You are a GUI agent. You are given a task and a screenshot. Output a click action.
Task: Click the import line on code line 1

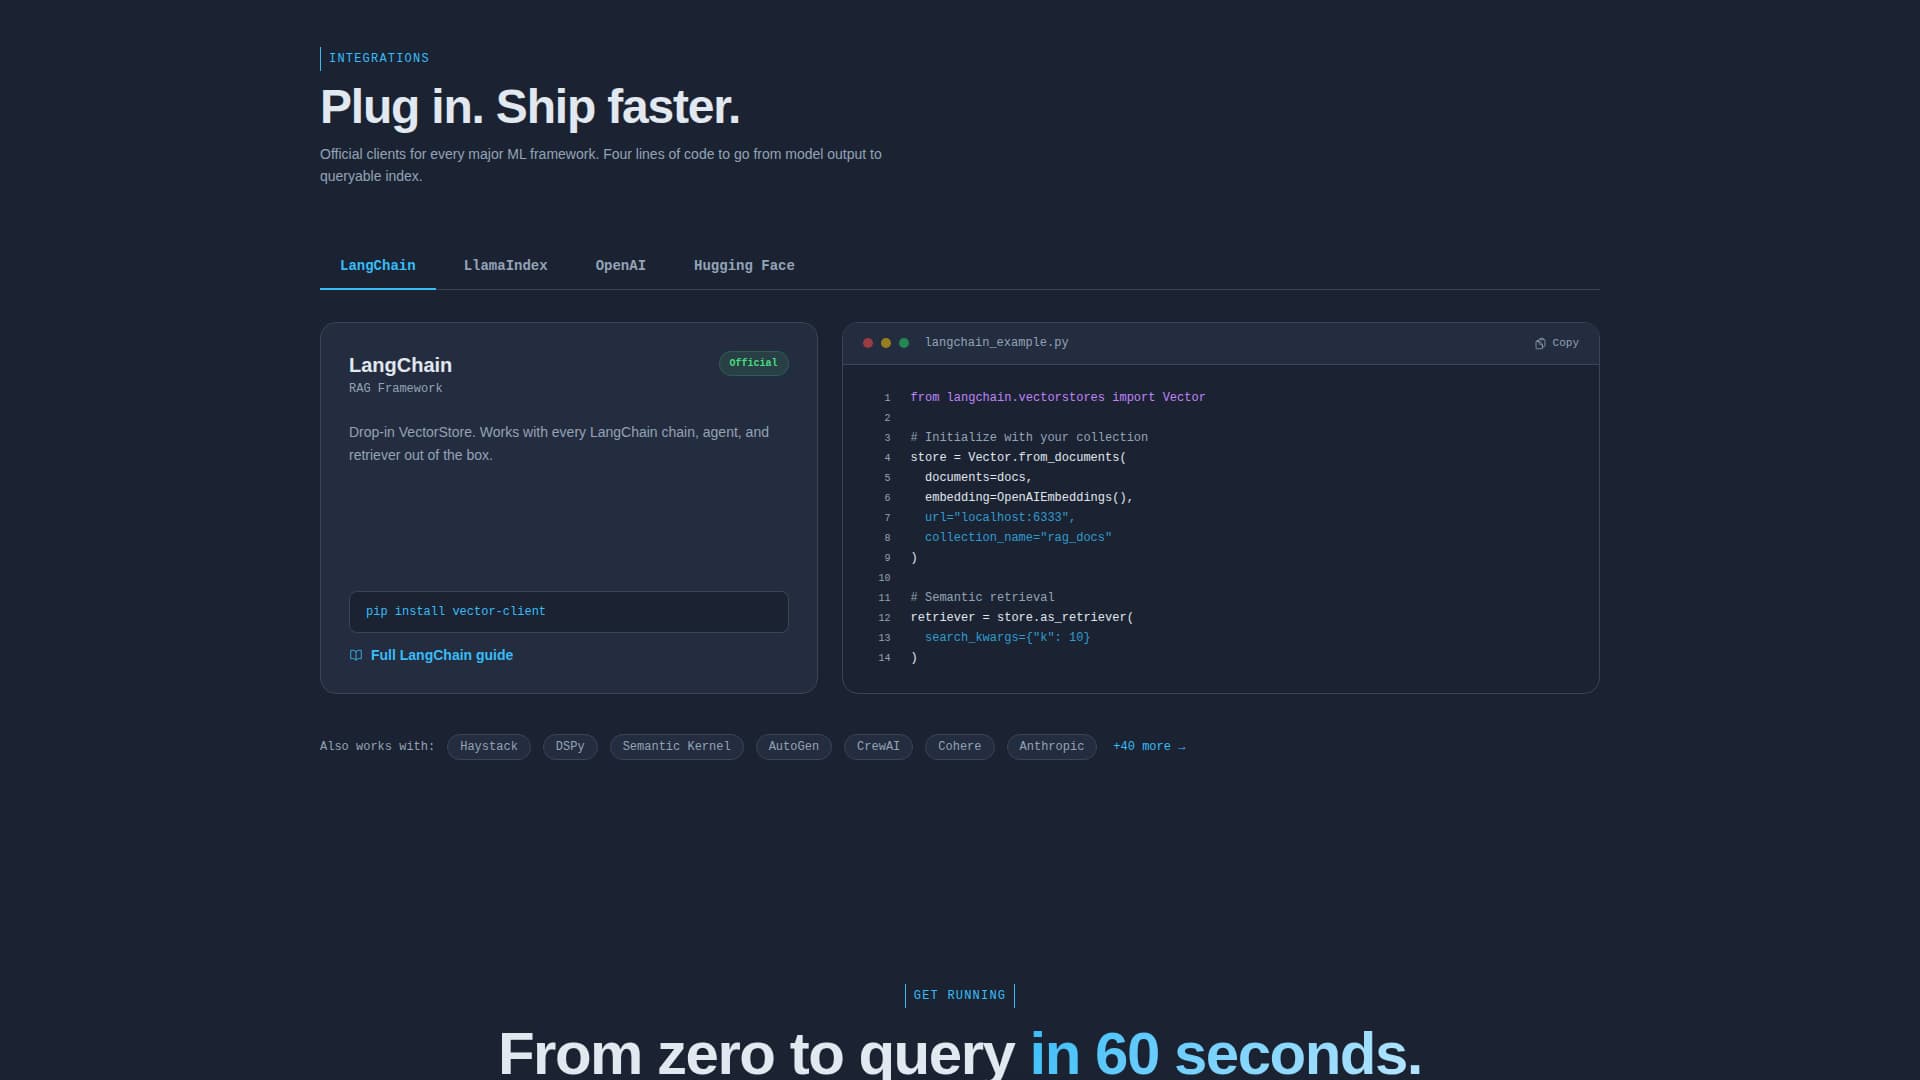[1058, 398]
